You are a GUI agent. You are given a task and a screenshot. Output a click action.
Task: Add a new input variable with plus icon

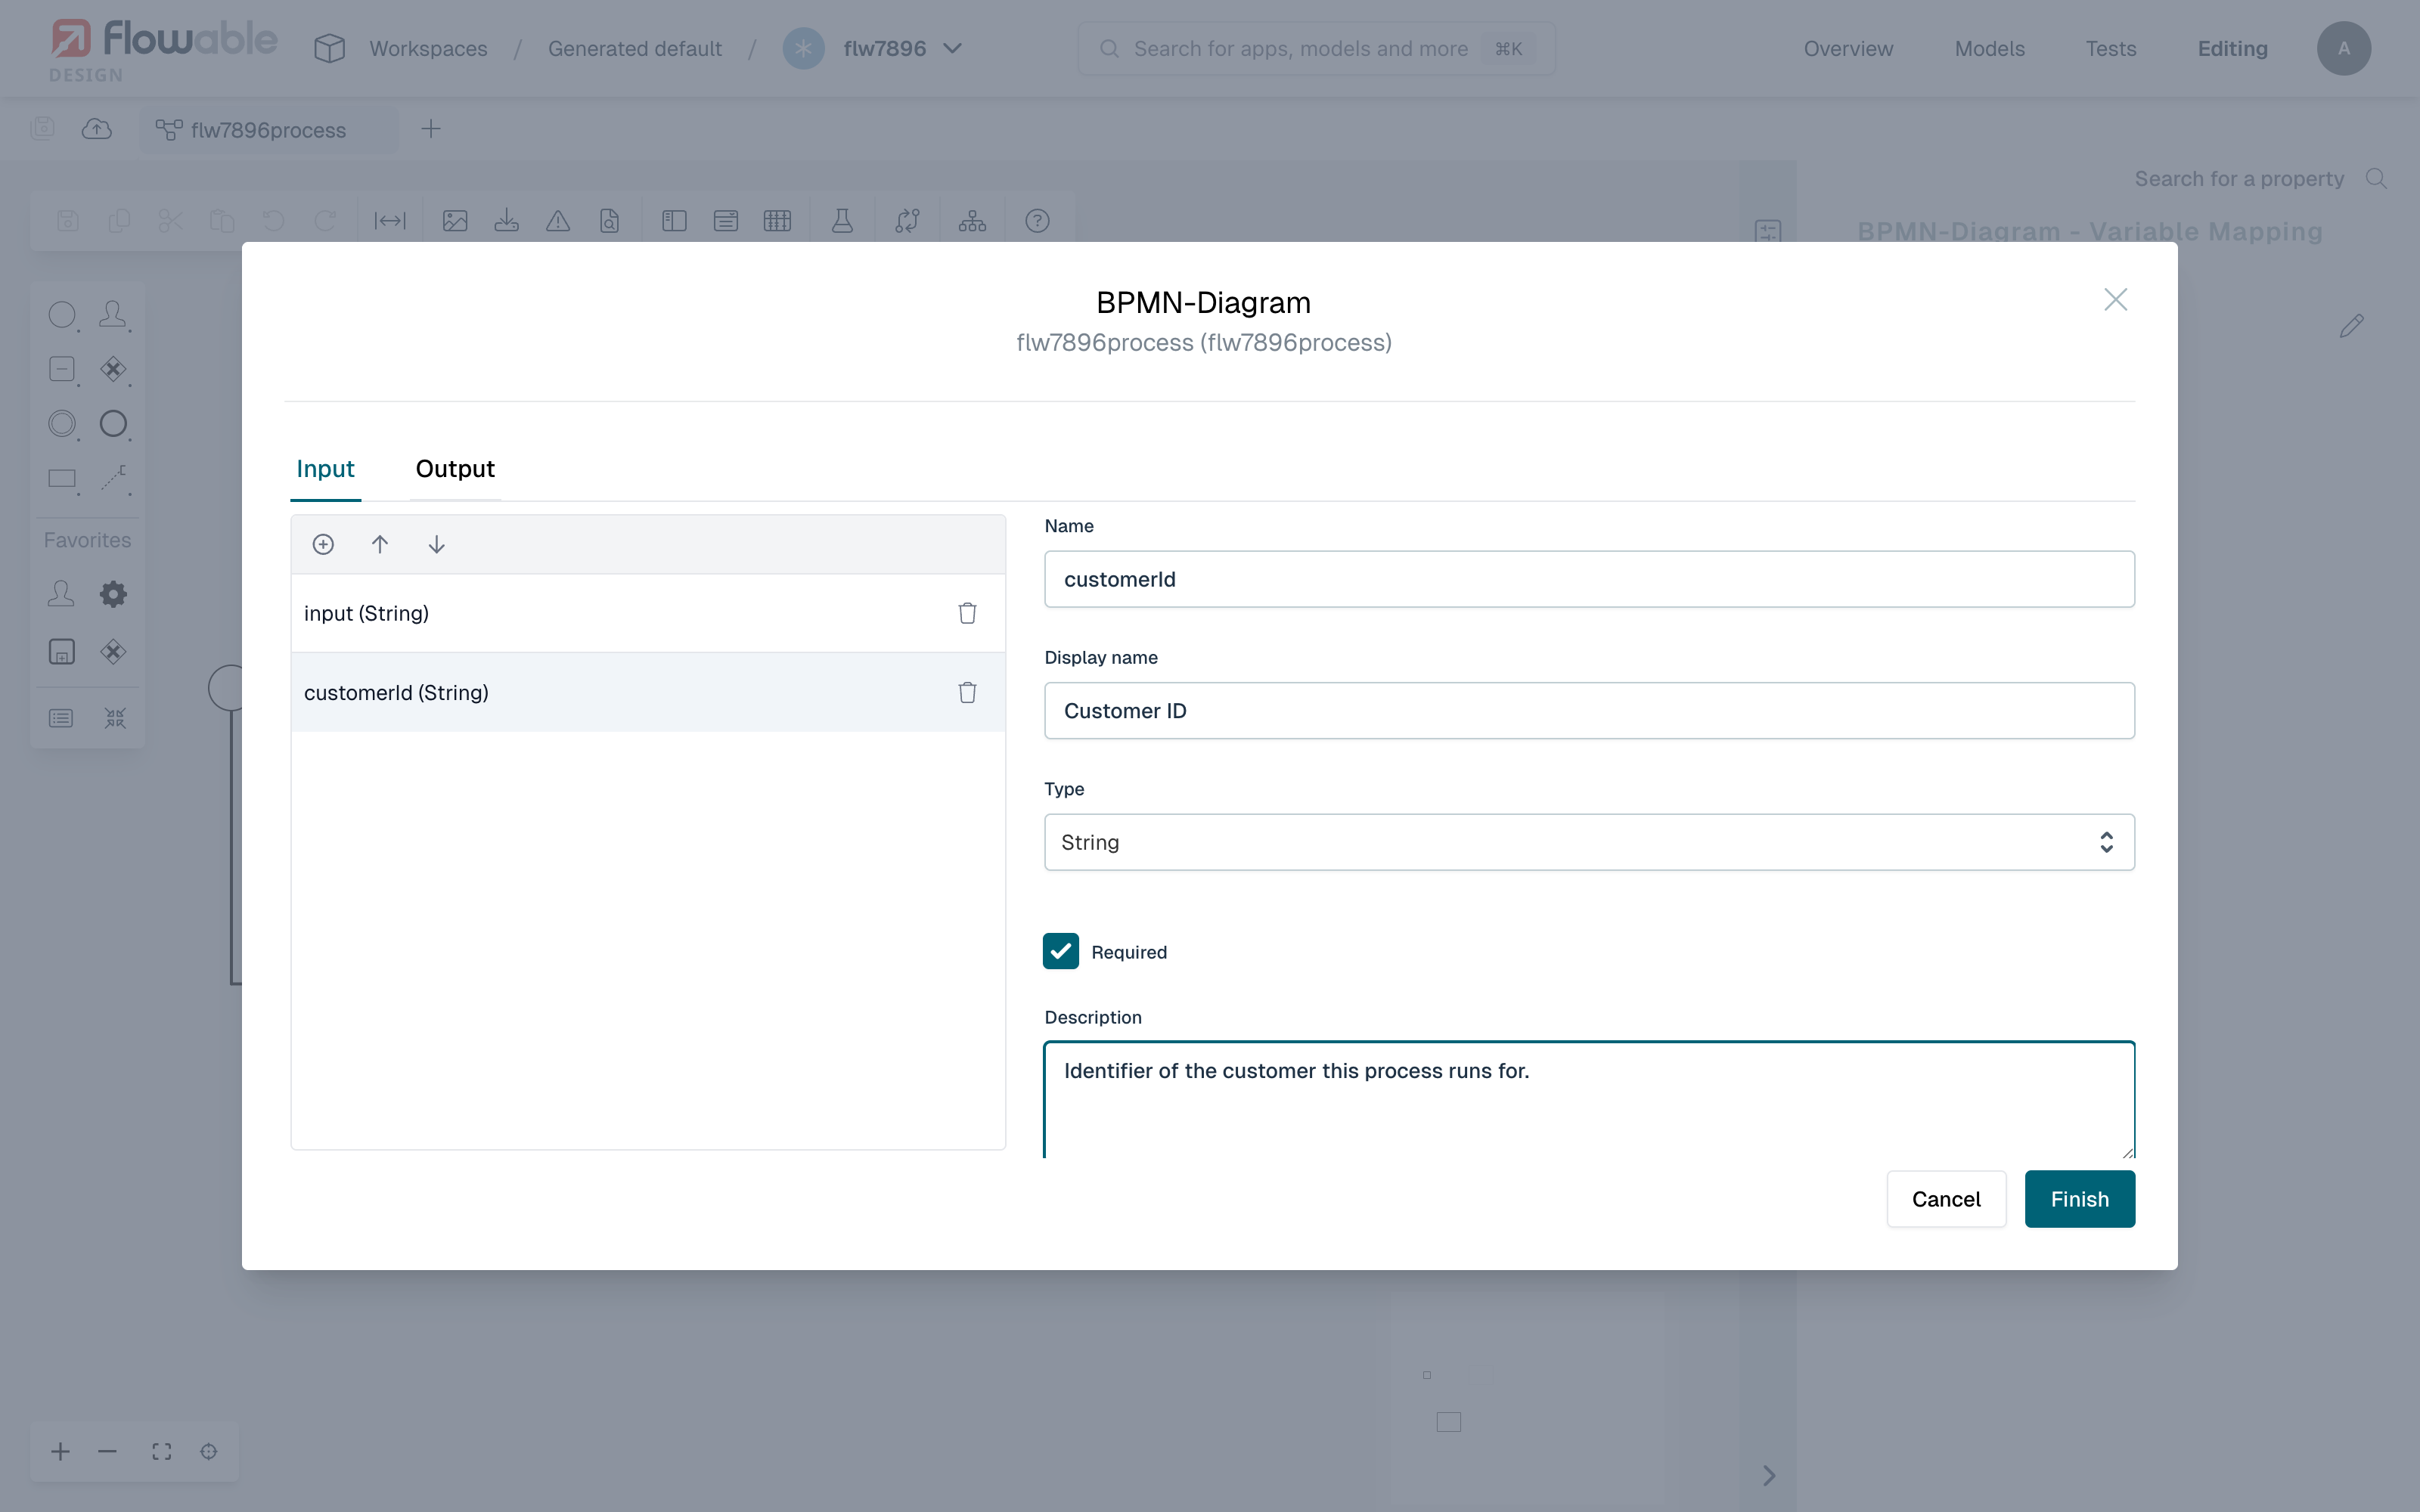[x=323, y=544]
